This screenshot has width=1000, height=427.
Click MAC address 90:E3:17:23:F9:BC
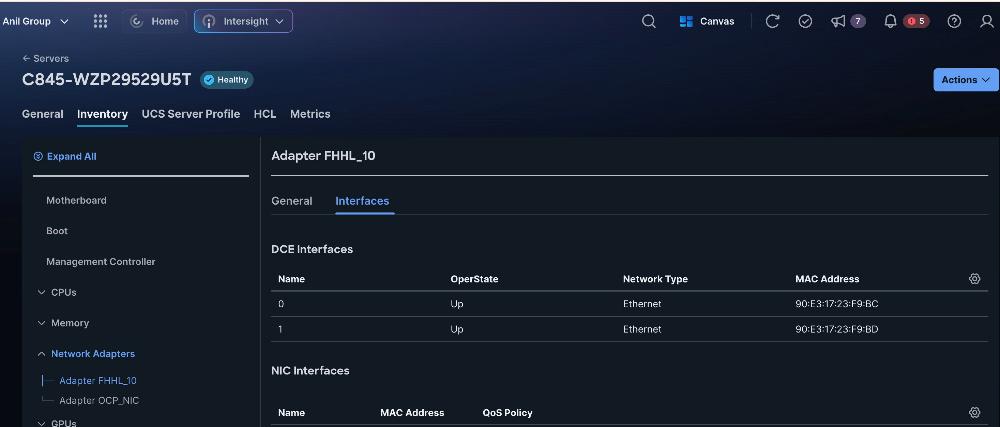(837, 304)
